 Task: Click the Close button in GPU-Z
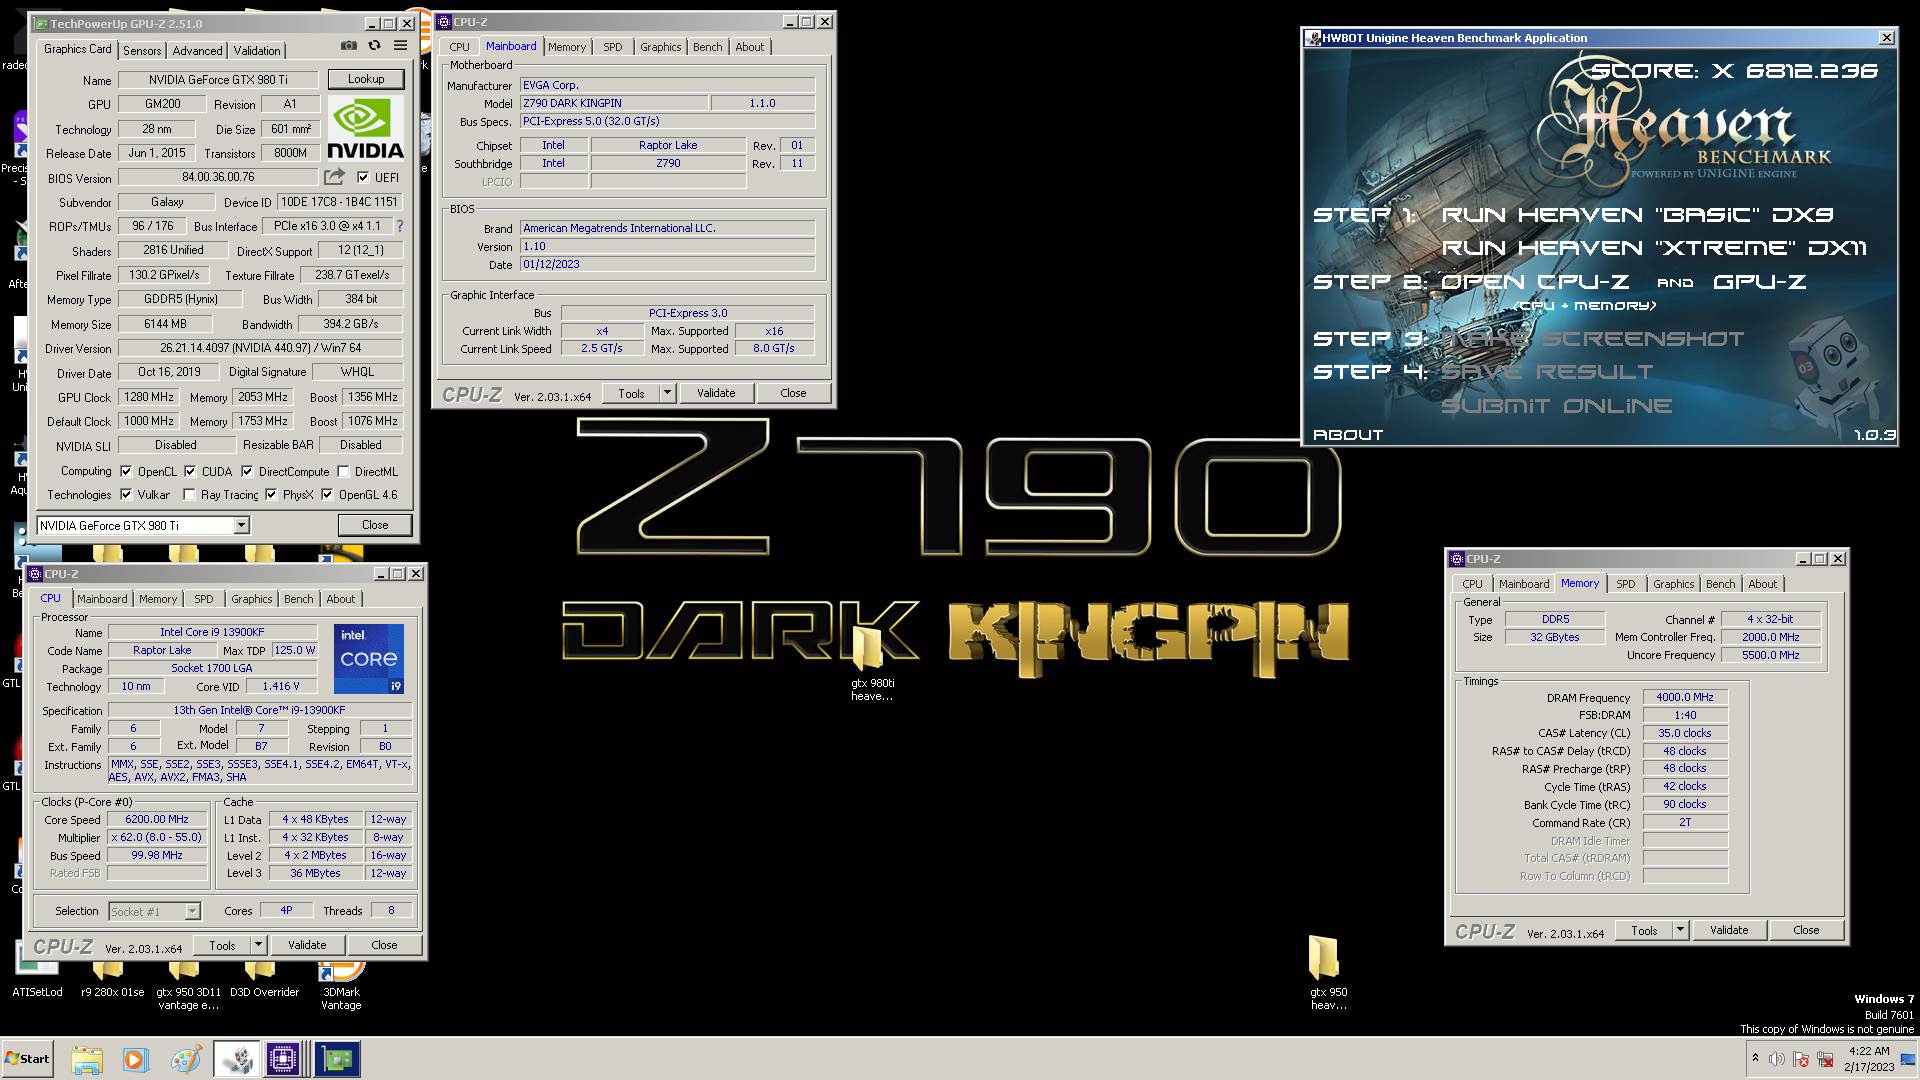click(375, 525)
